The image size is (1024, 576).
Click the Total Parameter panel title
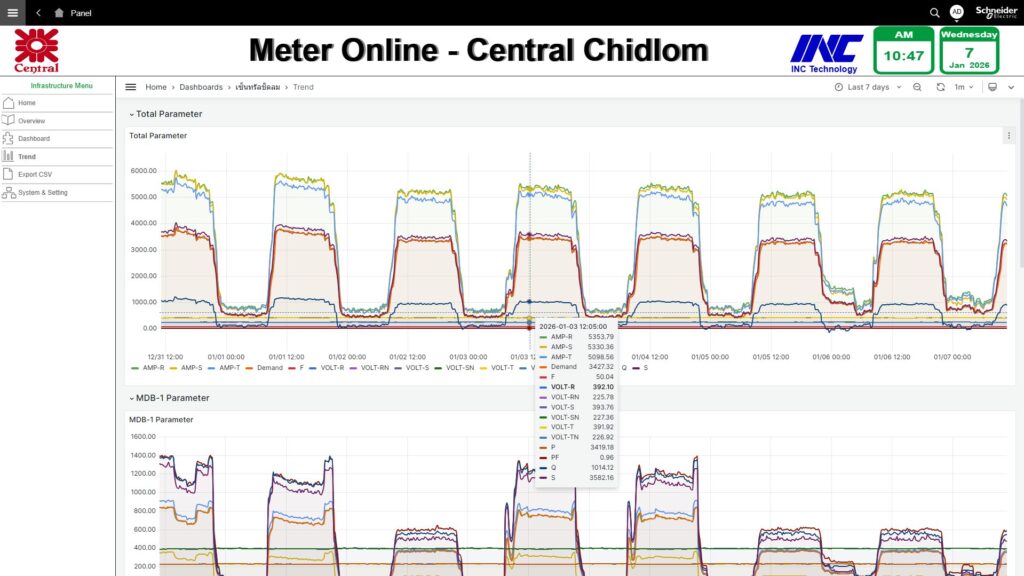(158, 136)
